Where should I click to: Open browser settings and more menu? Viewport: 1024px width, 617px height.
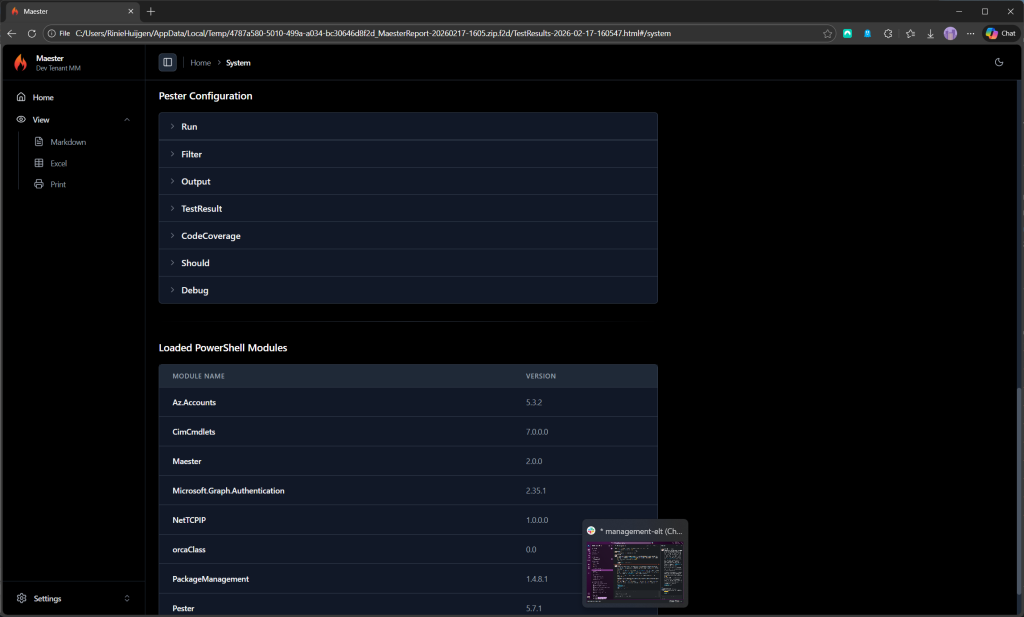pos(970,33)
